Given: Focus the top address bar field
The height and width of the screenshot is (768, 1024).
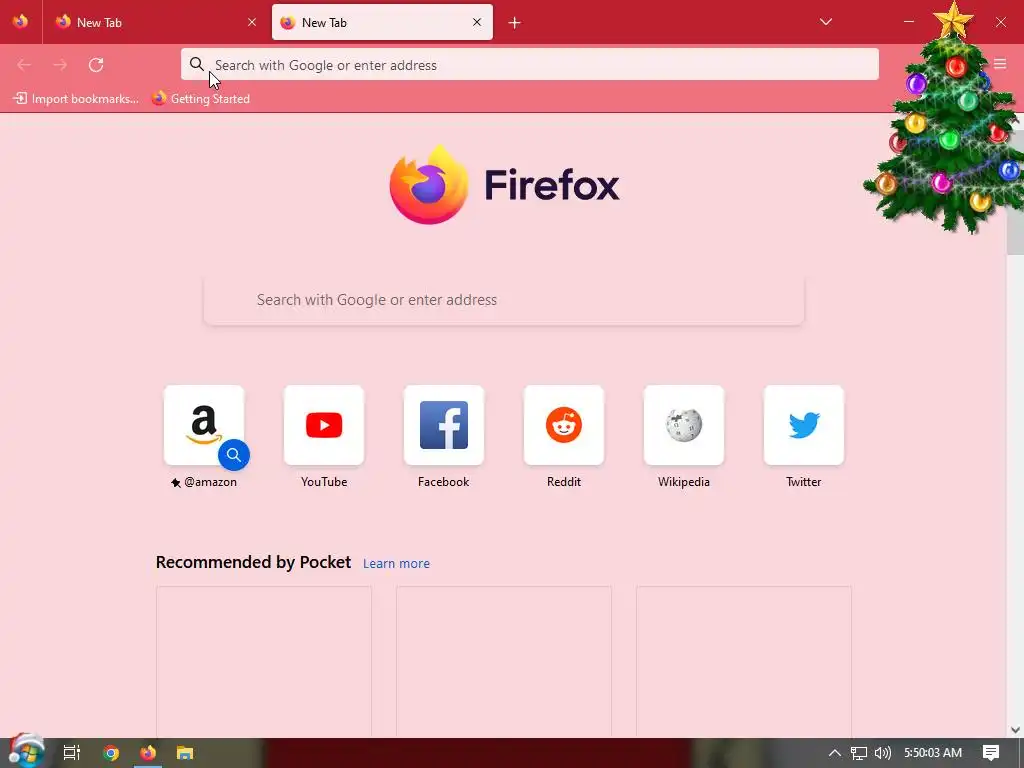Looking at the screenshot, I should (530, 64).
